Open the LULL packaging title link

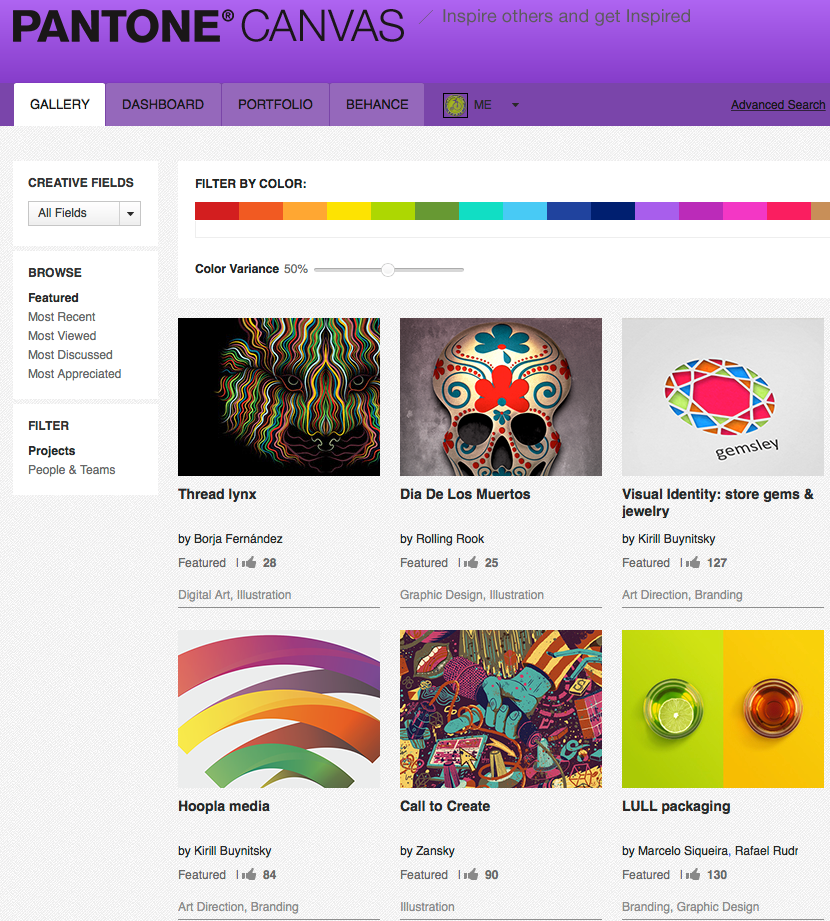(x=676, y=806)
